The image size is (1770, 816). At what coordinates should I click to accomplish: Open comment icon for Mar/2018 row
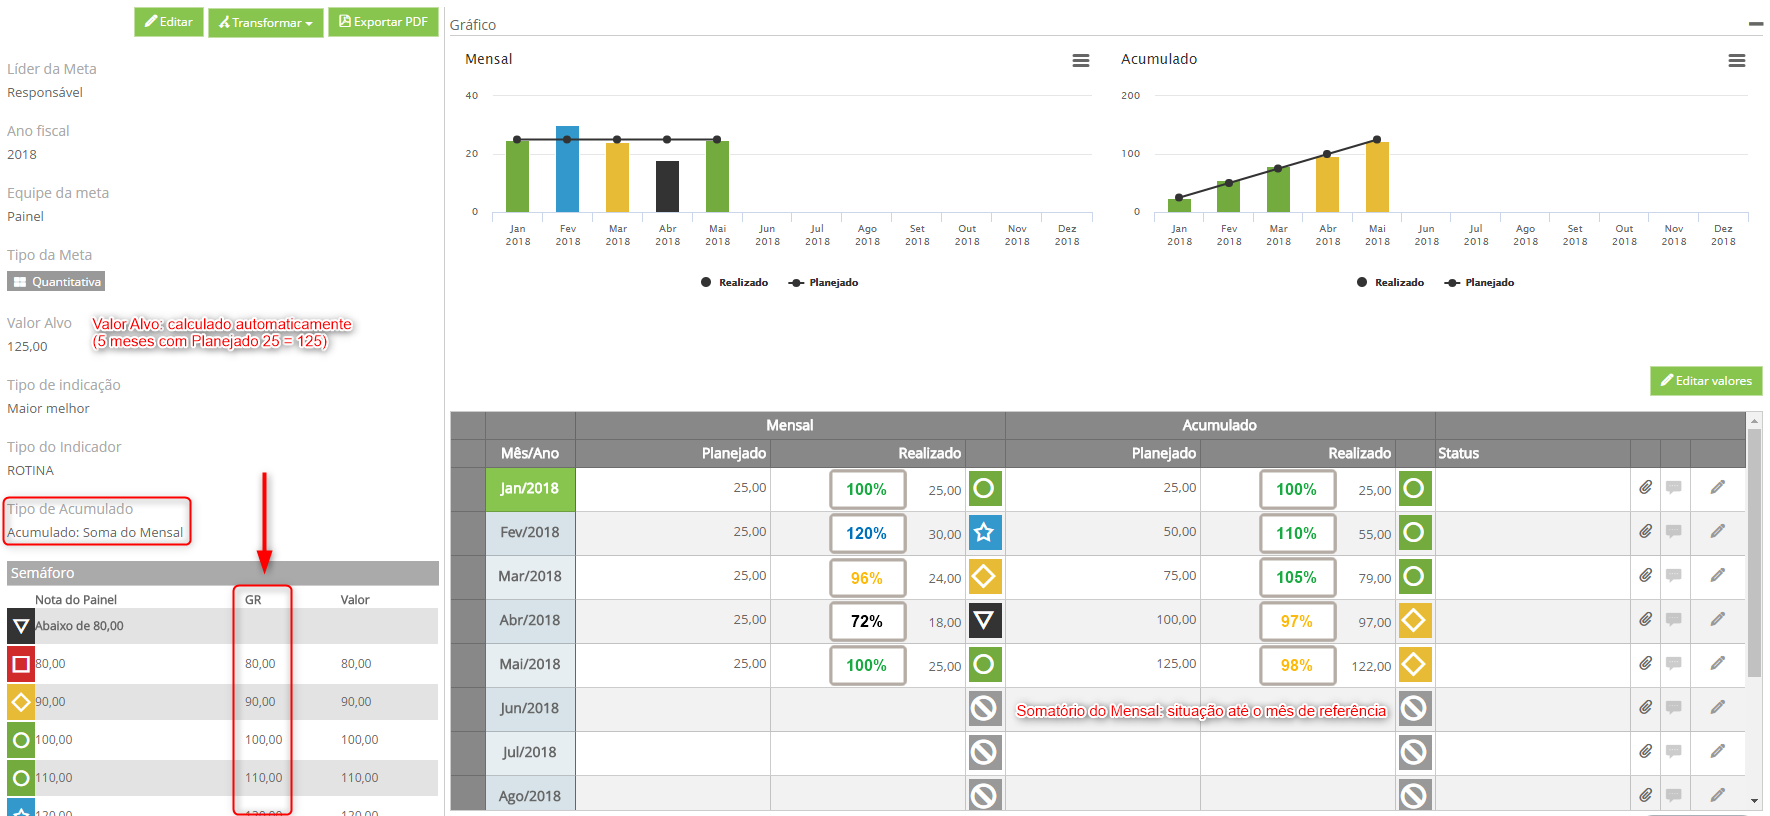1674,576
